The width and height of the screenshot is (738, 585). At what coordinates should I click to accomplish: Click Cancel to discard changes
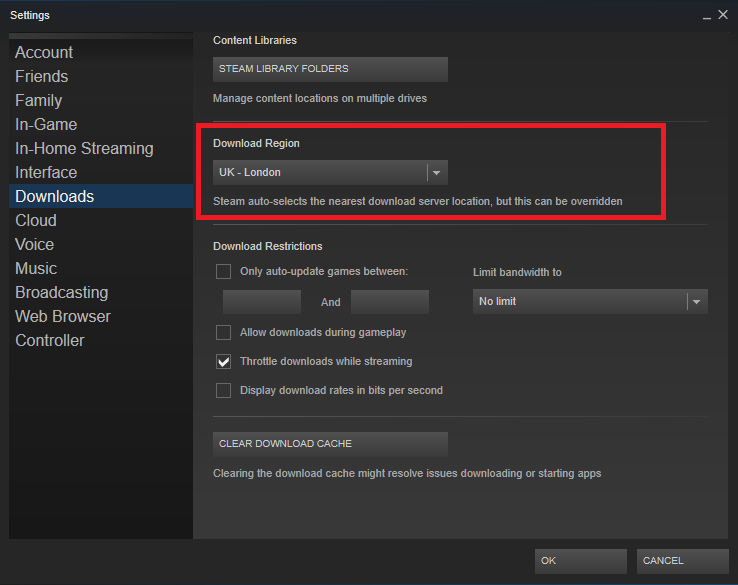click(x=682, y=561)
